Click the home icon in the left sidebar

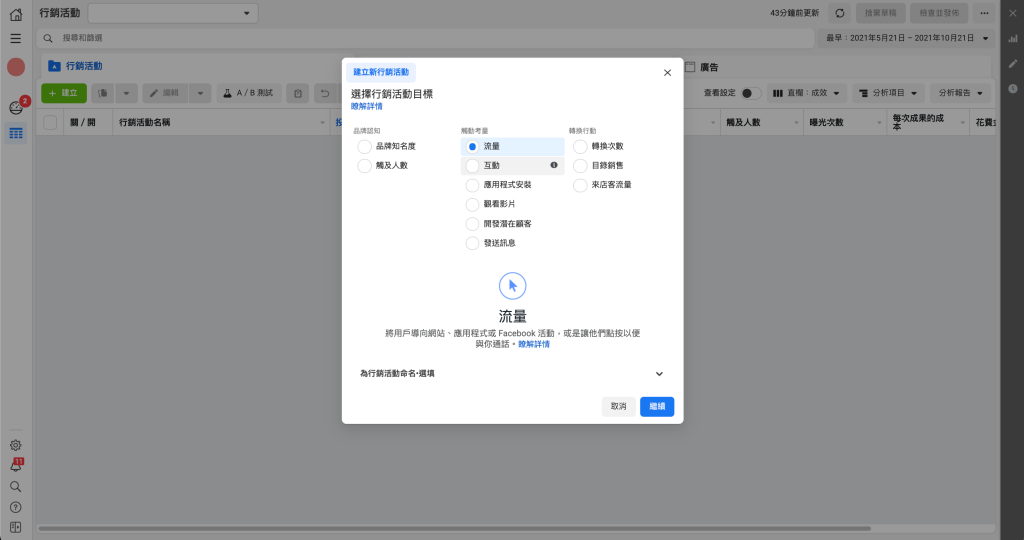[15, 14]
